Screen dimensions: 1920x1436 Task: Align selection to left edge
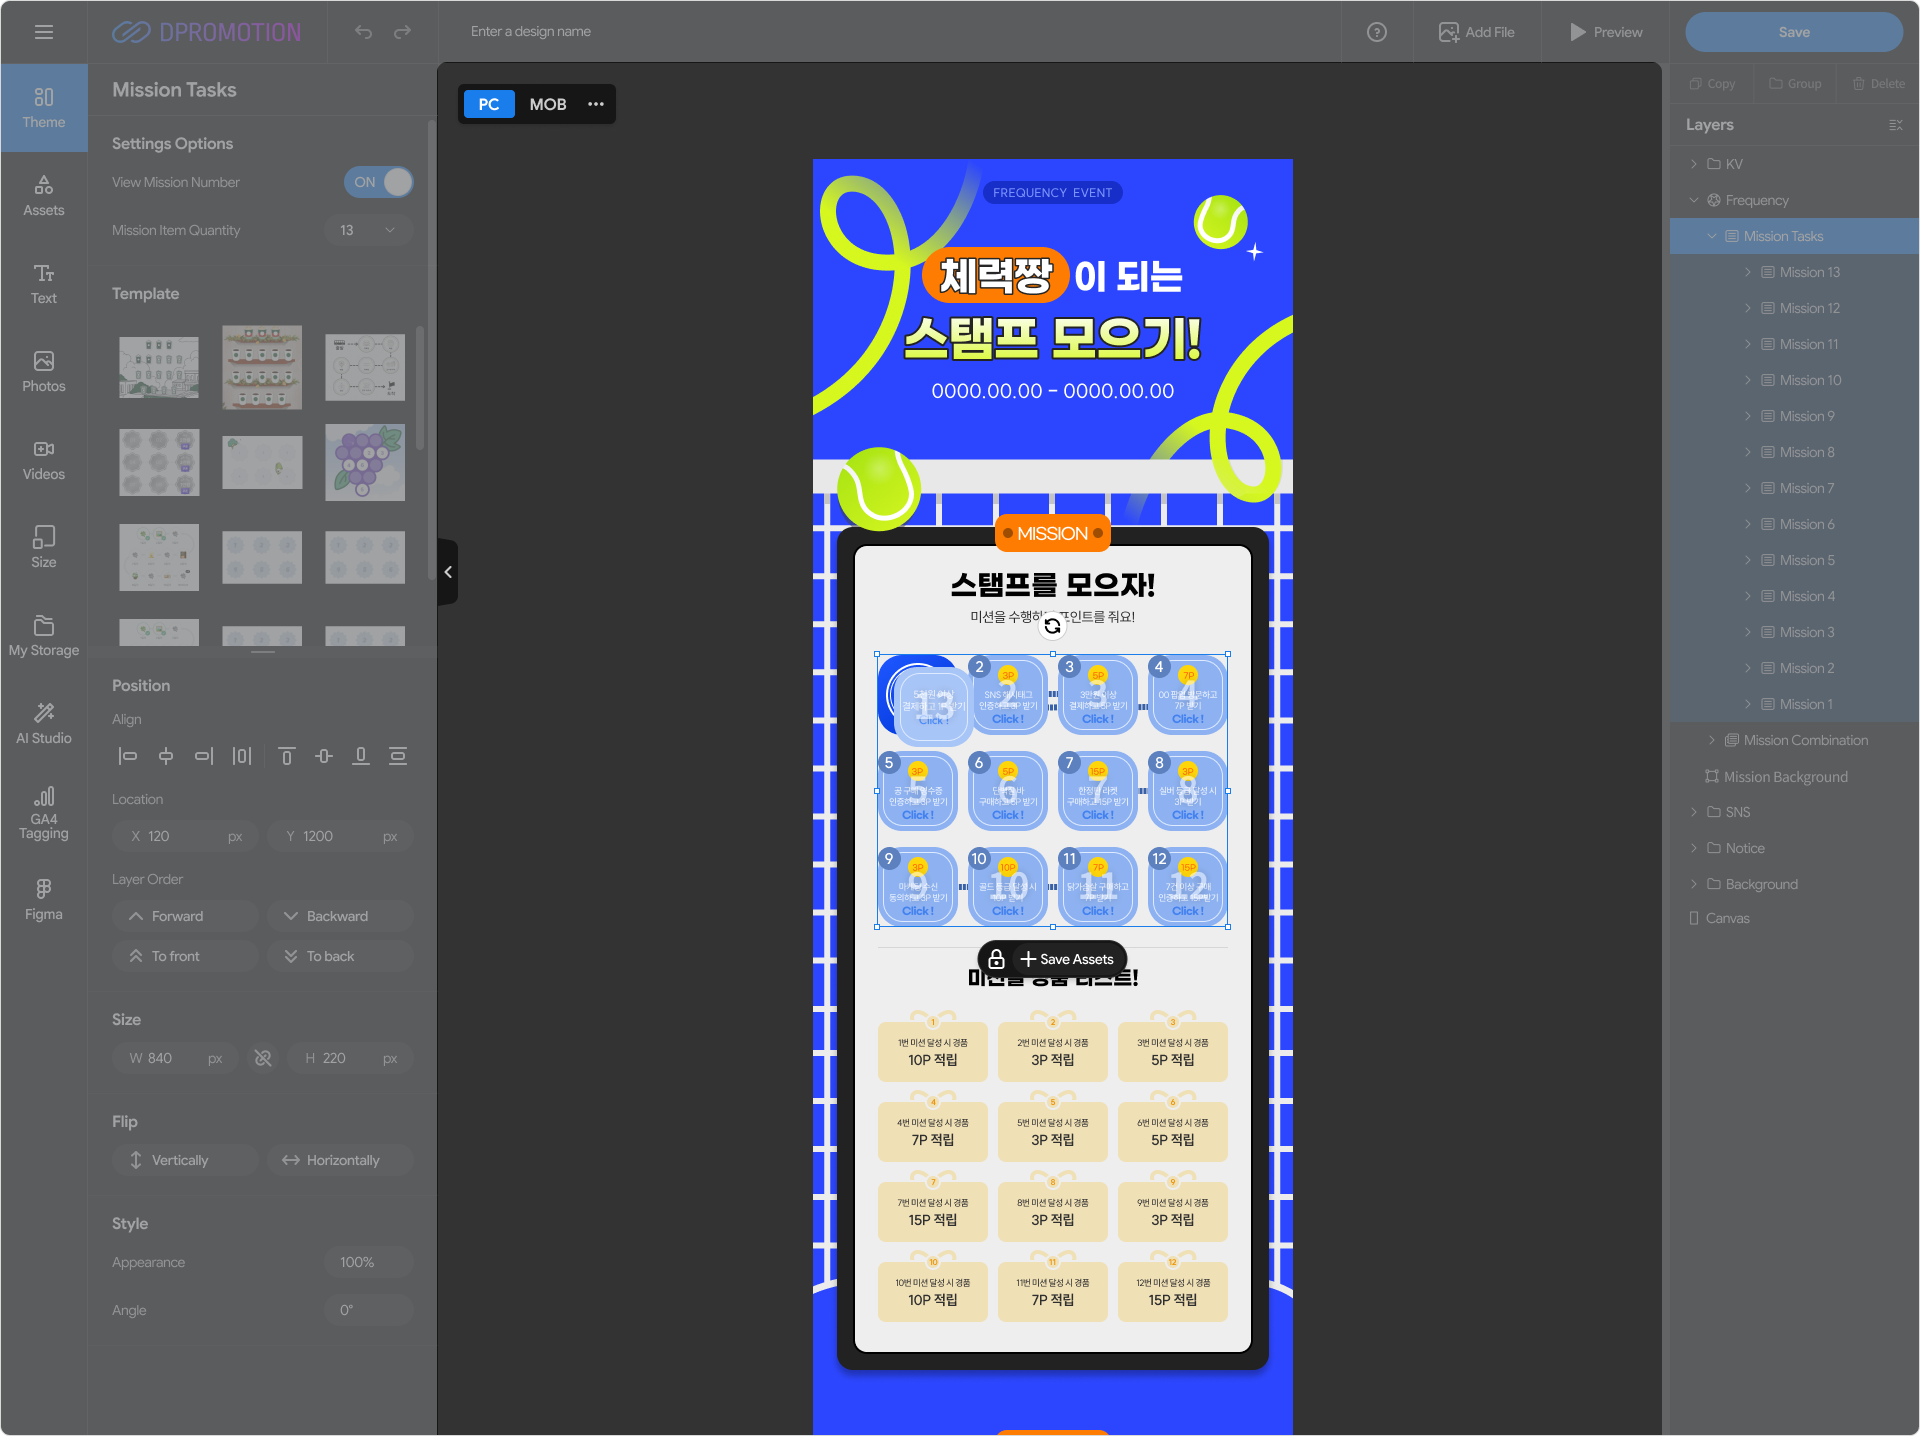[128, 756]
